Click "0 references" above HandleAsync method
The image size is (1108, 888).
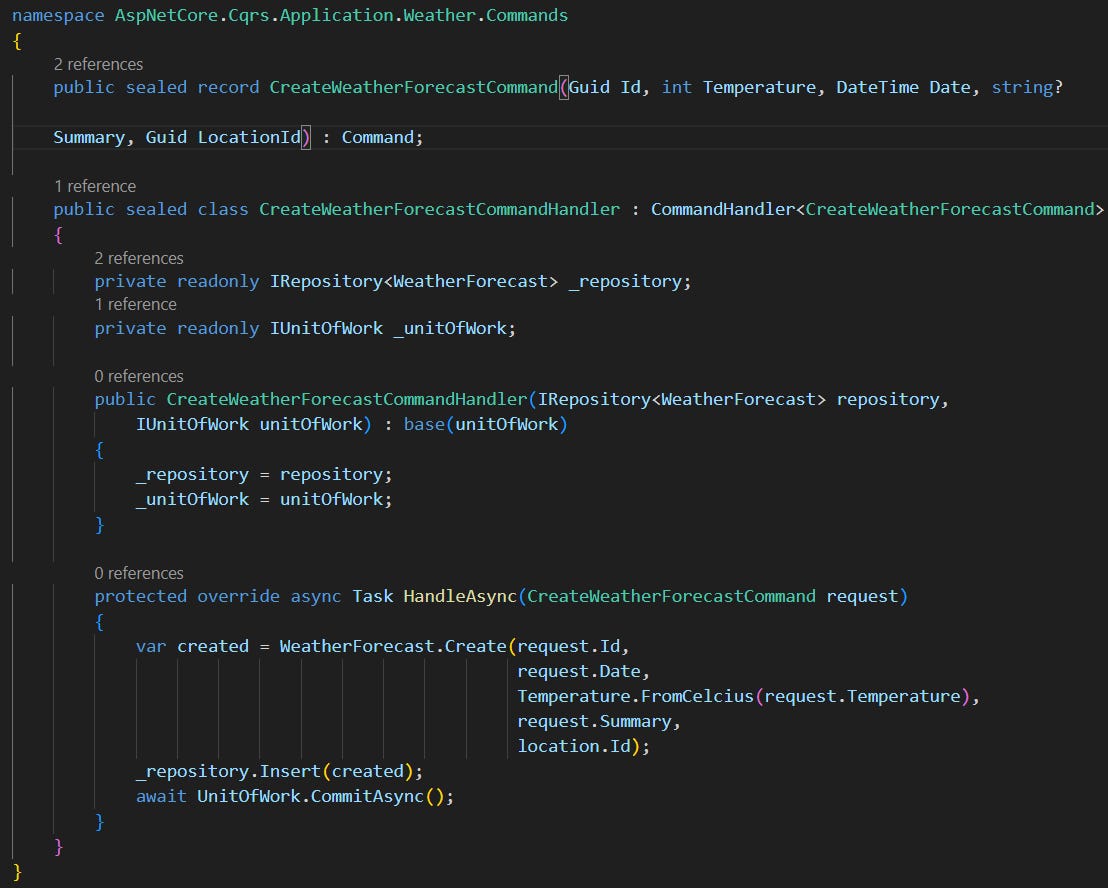pos(138,573)
